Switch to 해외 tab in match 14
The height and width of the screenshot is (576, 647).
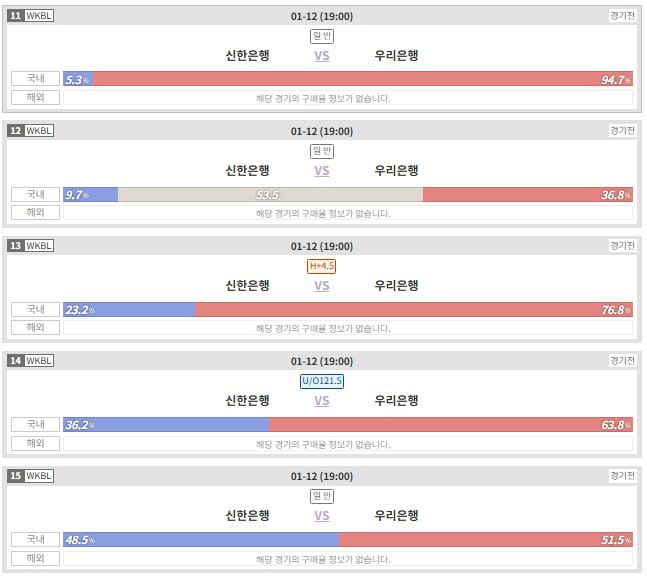[36, 443]
